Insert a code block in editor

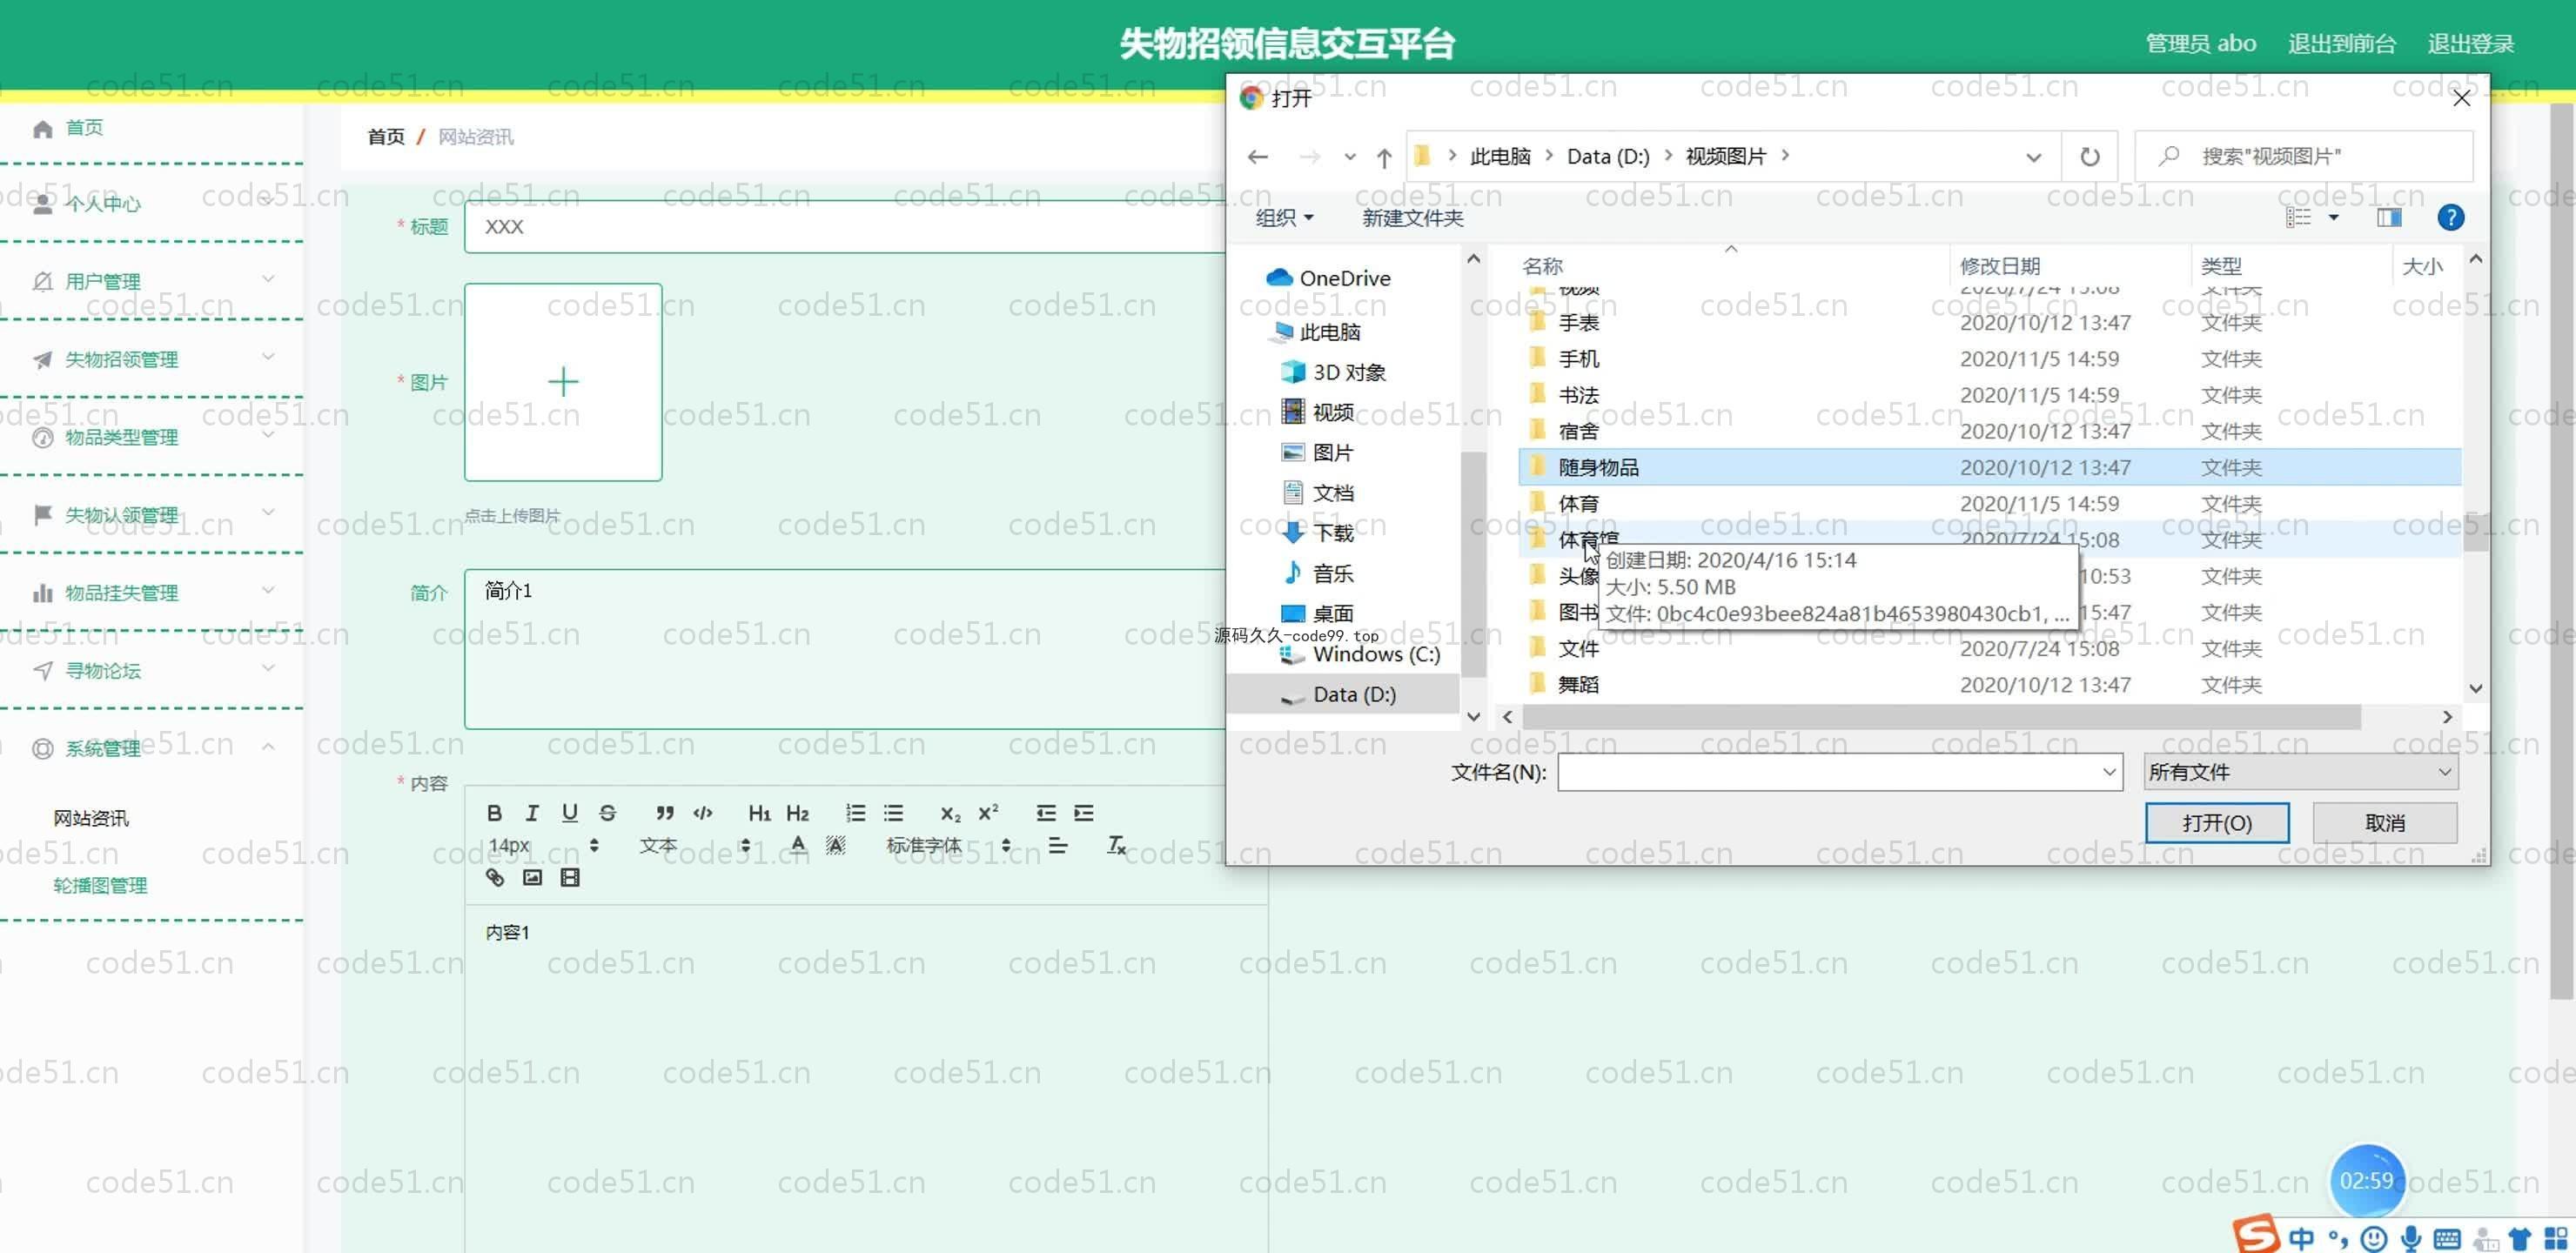click(x=703, y=813)
